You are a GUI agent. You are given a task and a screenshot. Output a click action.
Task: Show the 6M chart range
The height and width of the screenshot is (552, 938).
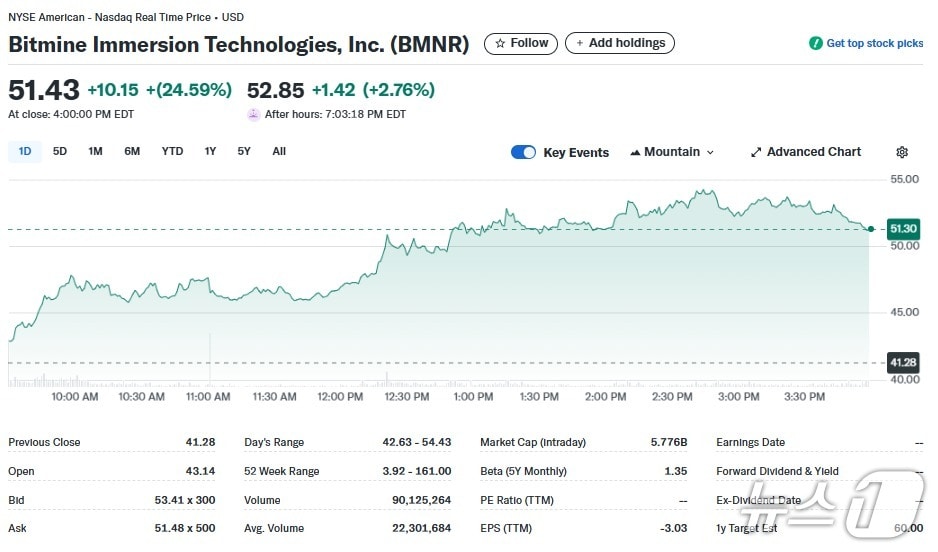132,151
